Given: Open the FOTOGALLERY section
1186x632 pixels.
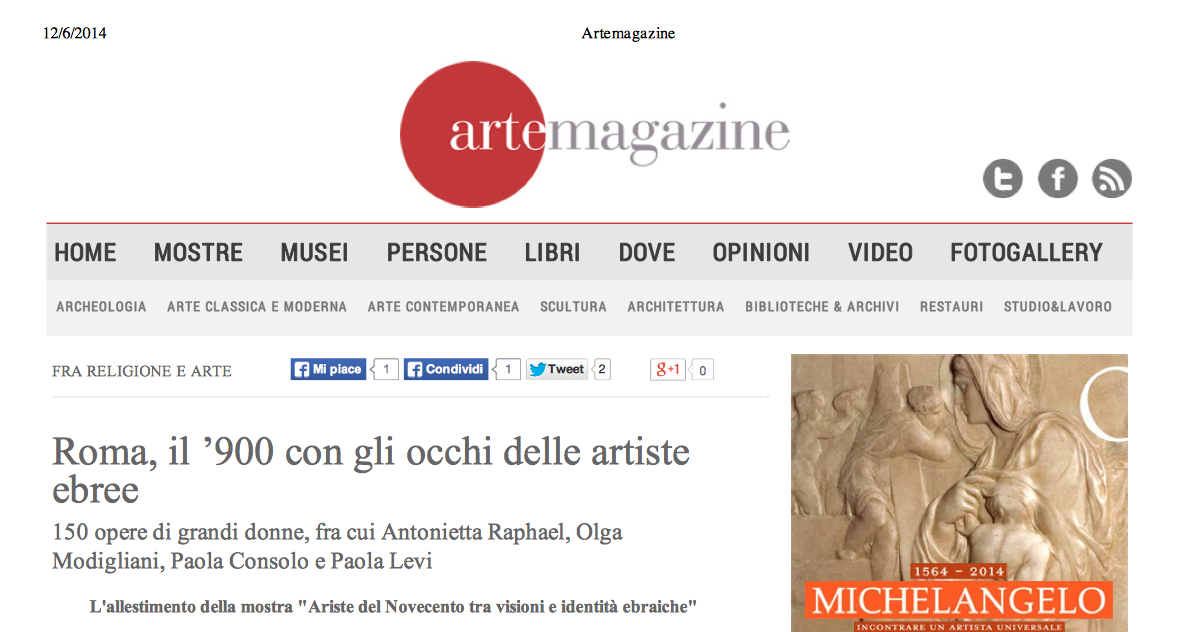Looking at the screenshot, I should point(1026,252).
